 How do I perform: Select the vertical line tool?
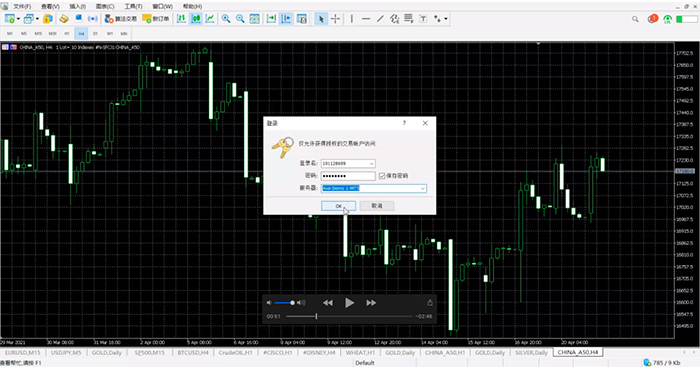(352, 19)
